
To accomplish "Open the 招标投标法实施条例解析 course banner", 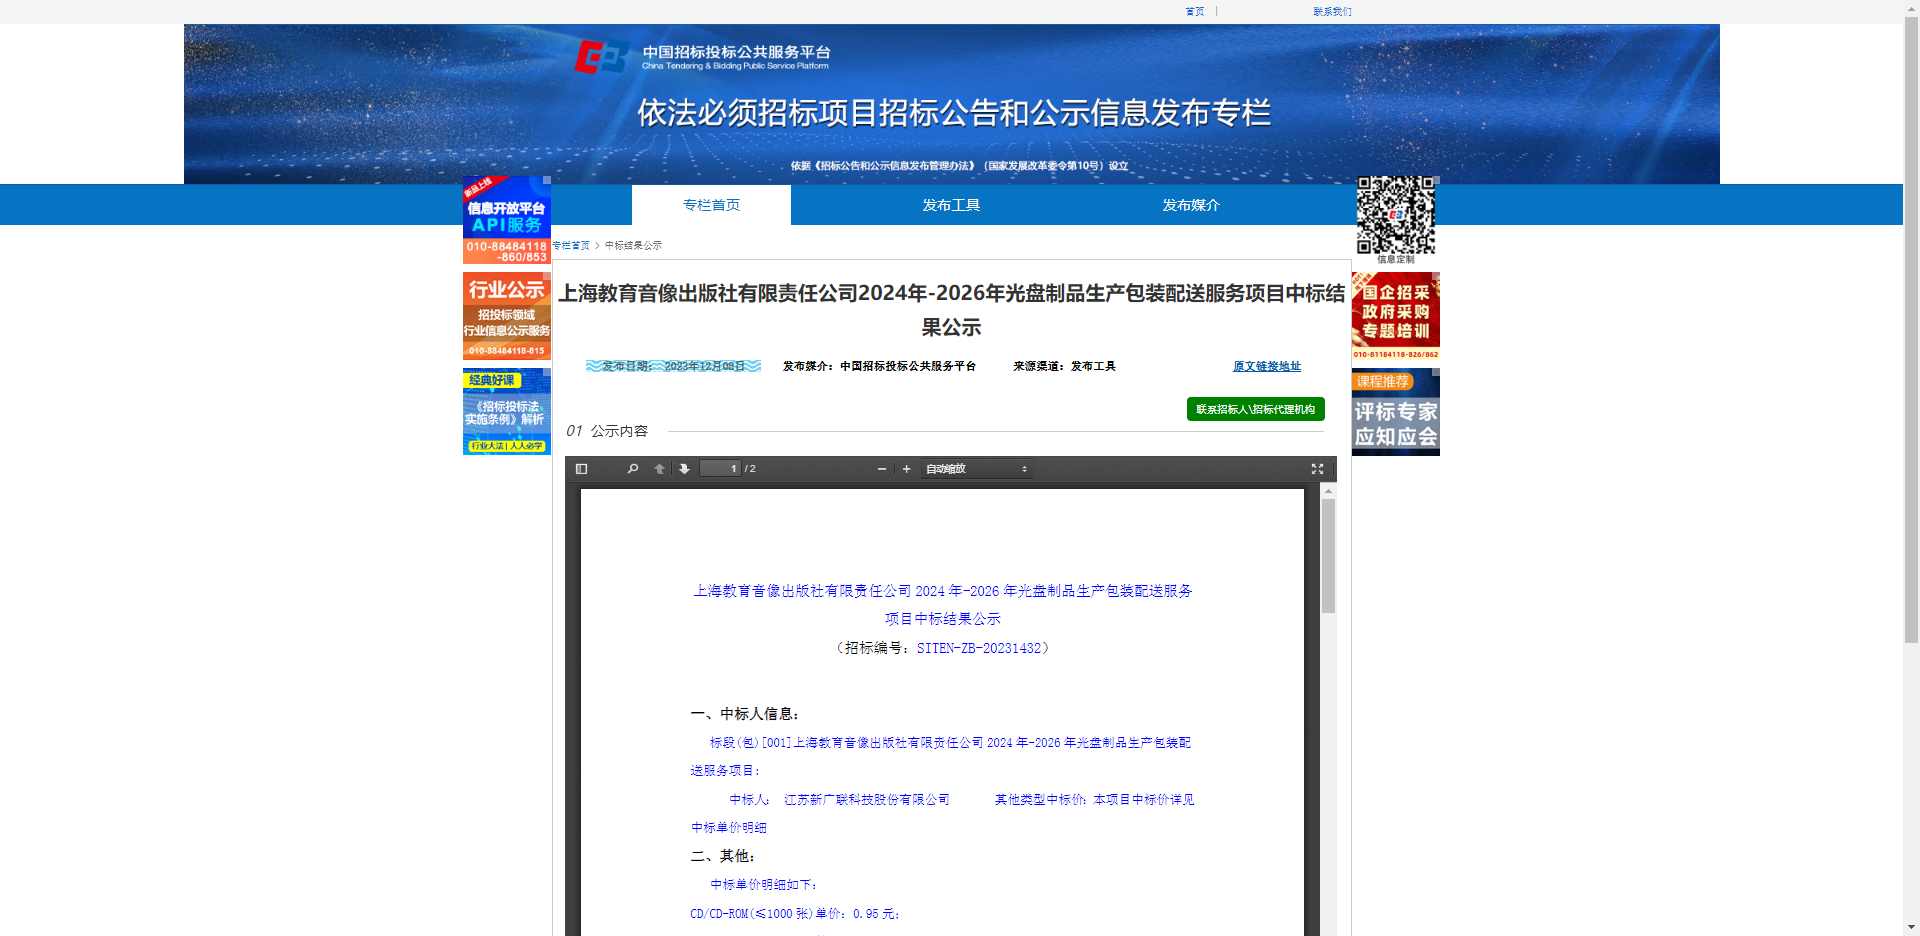I will click(x=507, y=412).
